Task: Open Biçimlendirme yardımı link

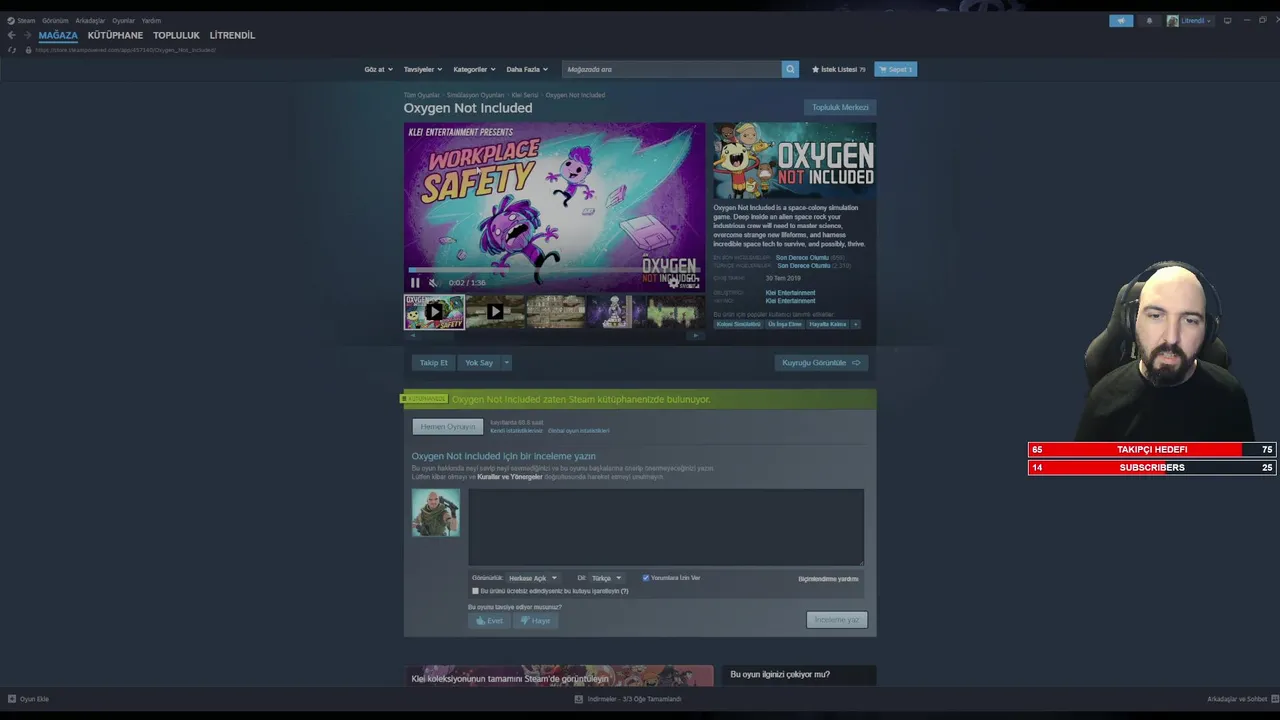Action: 828,579
